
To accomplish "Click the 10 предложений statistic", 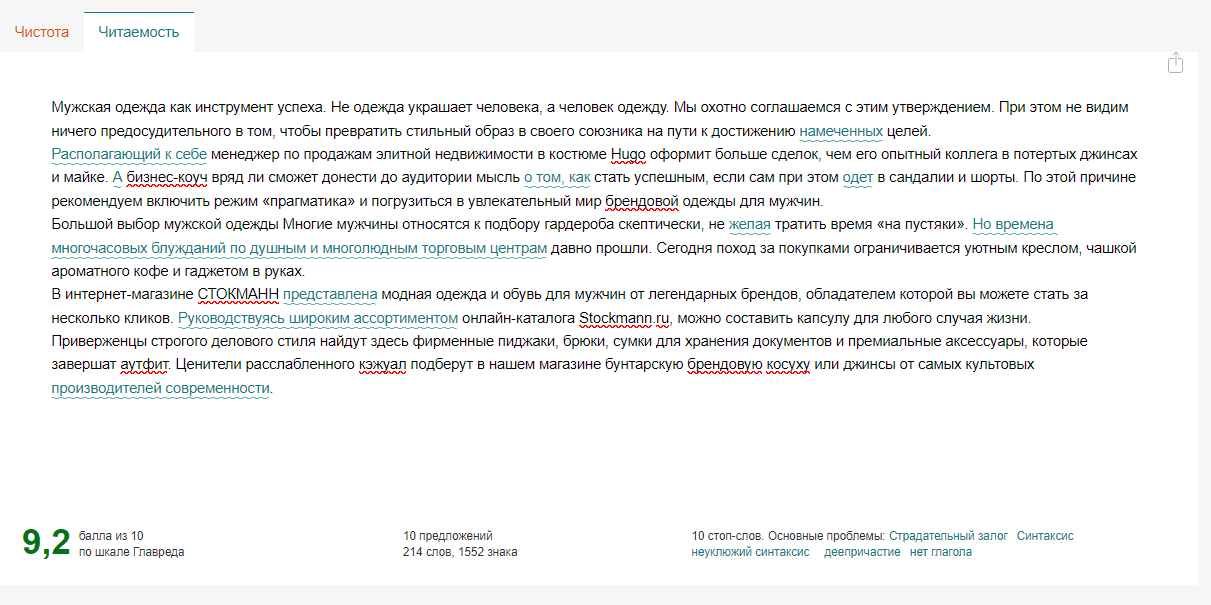I will tap(448, 536).
